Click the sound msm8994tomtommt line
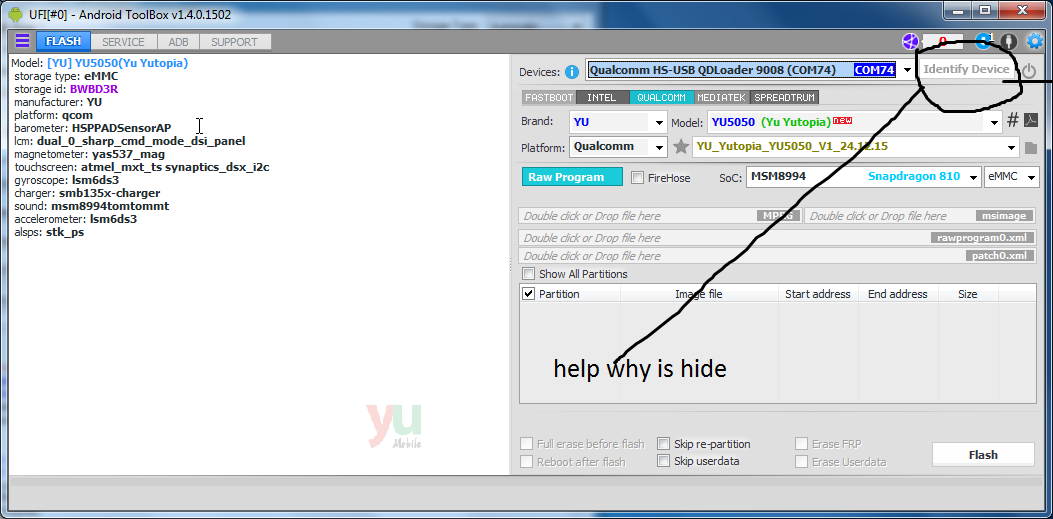Image resolution: width=1053 pixels, height=519 pixels. (x=91, y=206)
